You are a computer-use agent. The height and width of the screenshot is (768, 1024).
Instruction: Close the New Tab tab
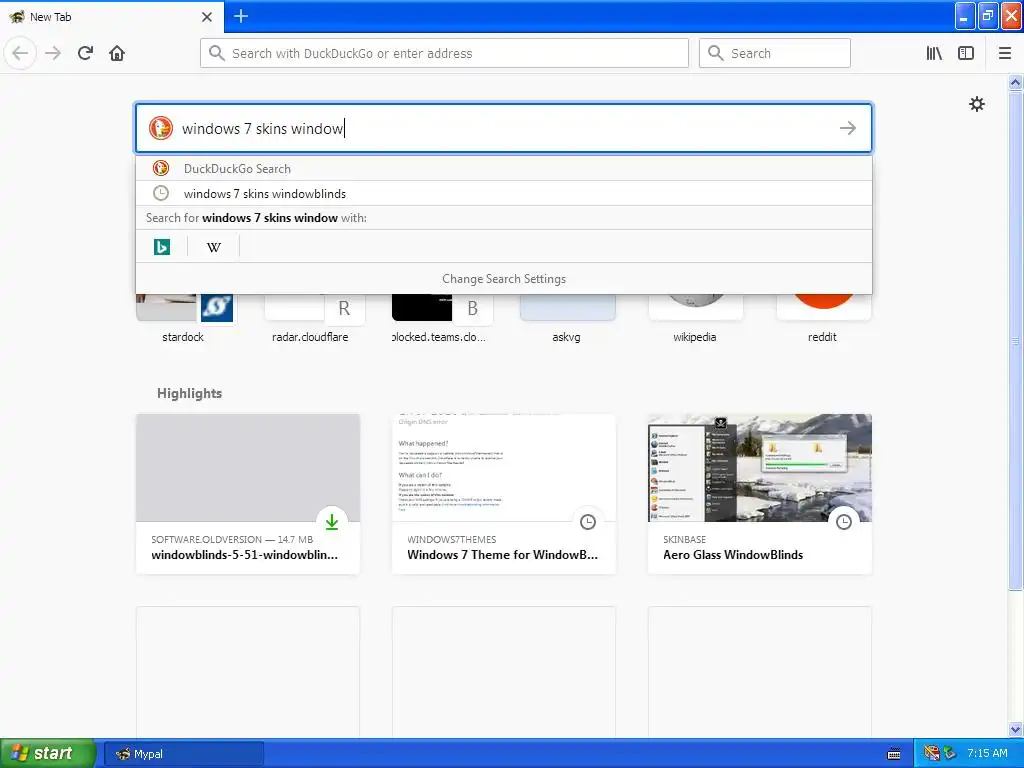tap(207, 17)
